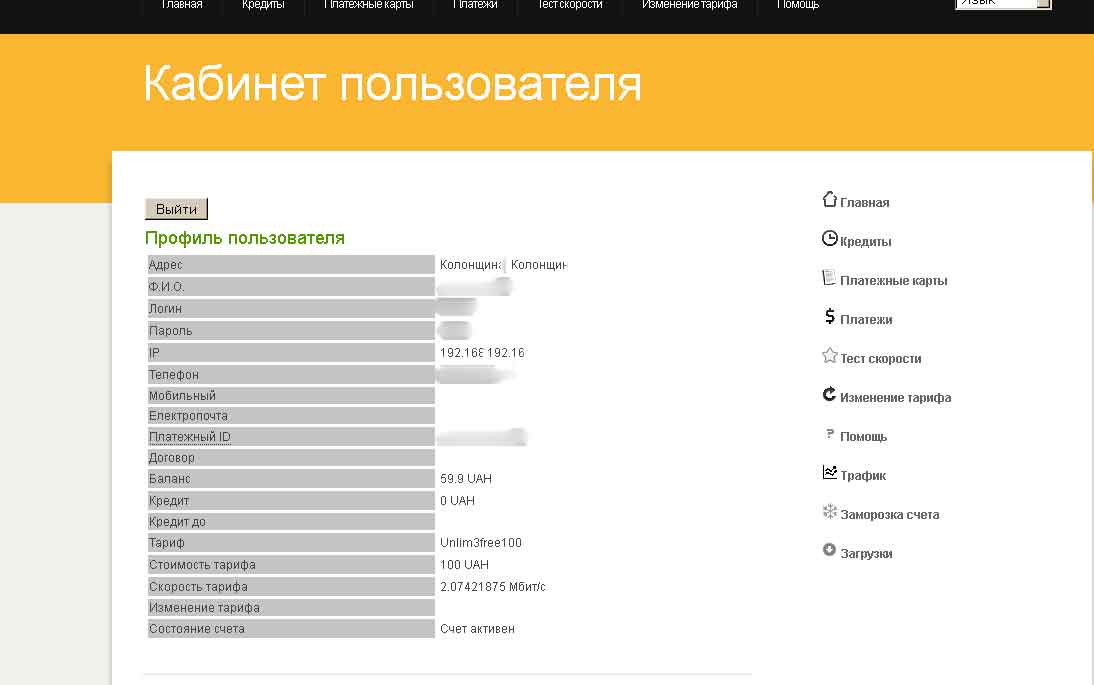Click the status text Счет активен

pos(477,629)
